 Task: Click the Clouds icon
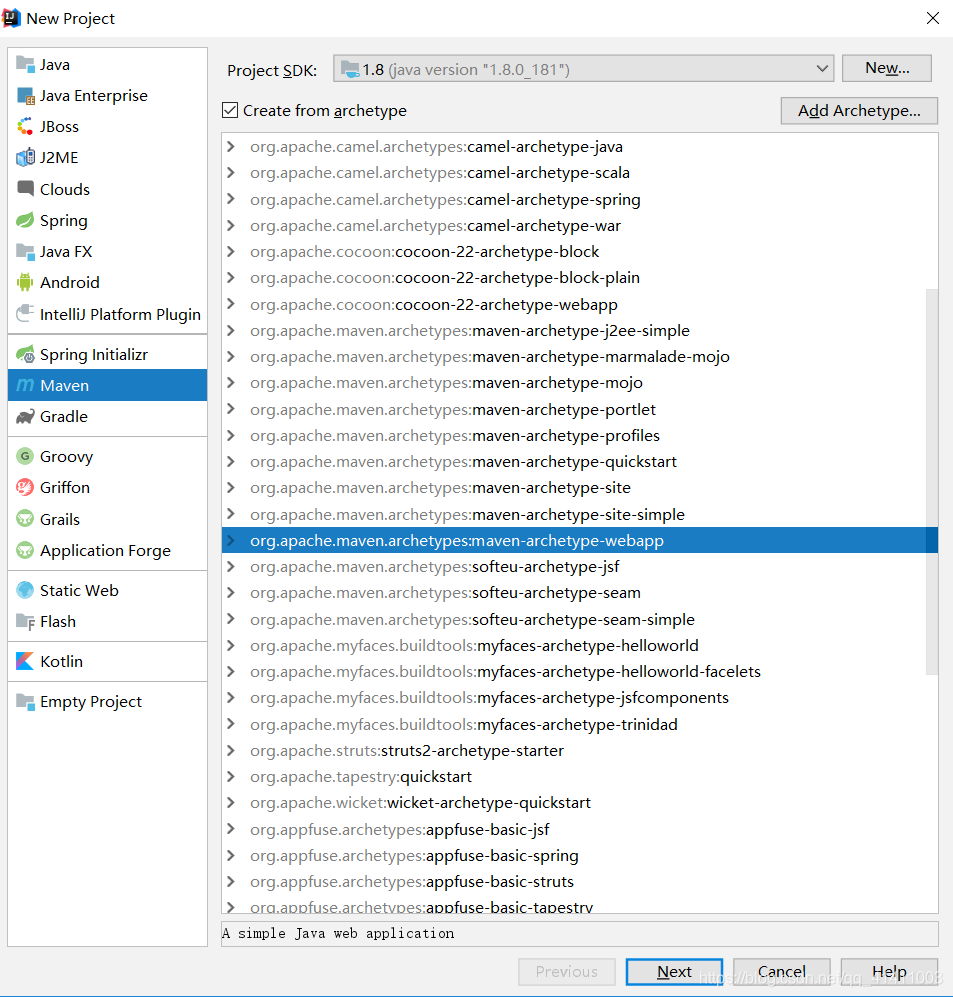pyautogui.click(x=25, y=189)
